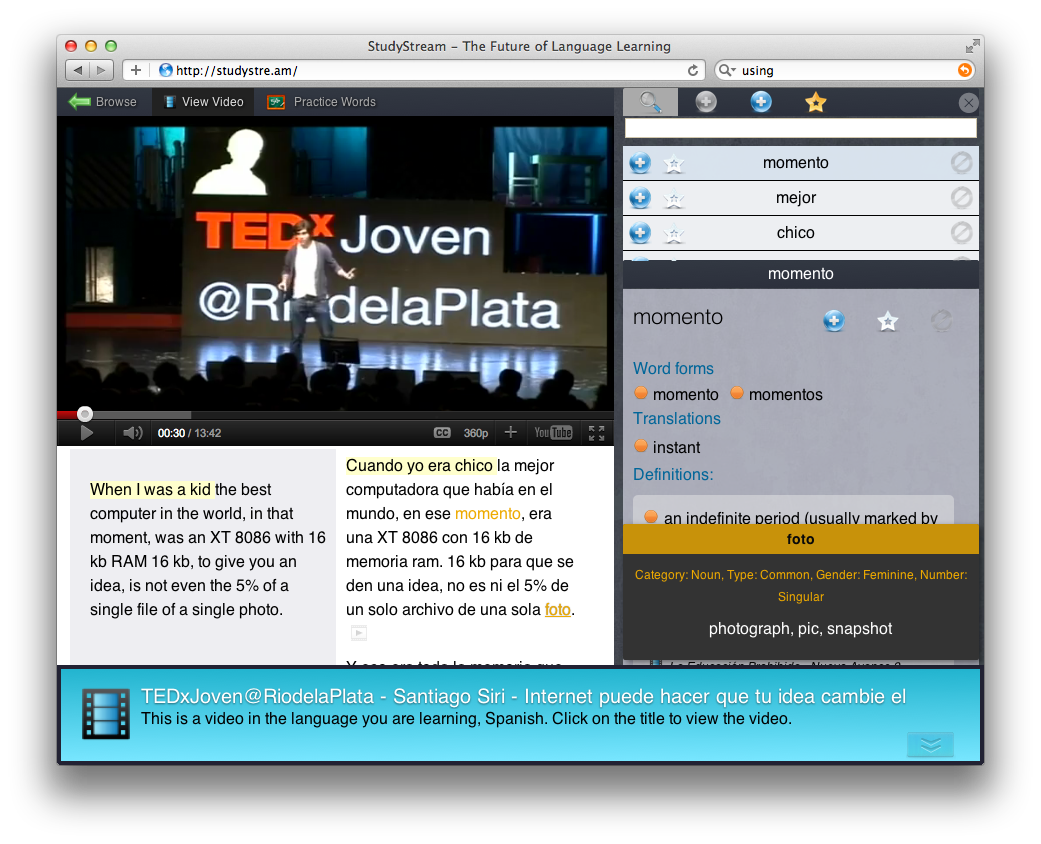Close the word panel with the X button
This screenshot has width=1041, height=844.
(x=968, y=102)
